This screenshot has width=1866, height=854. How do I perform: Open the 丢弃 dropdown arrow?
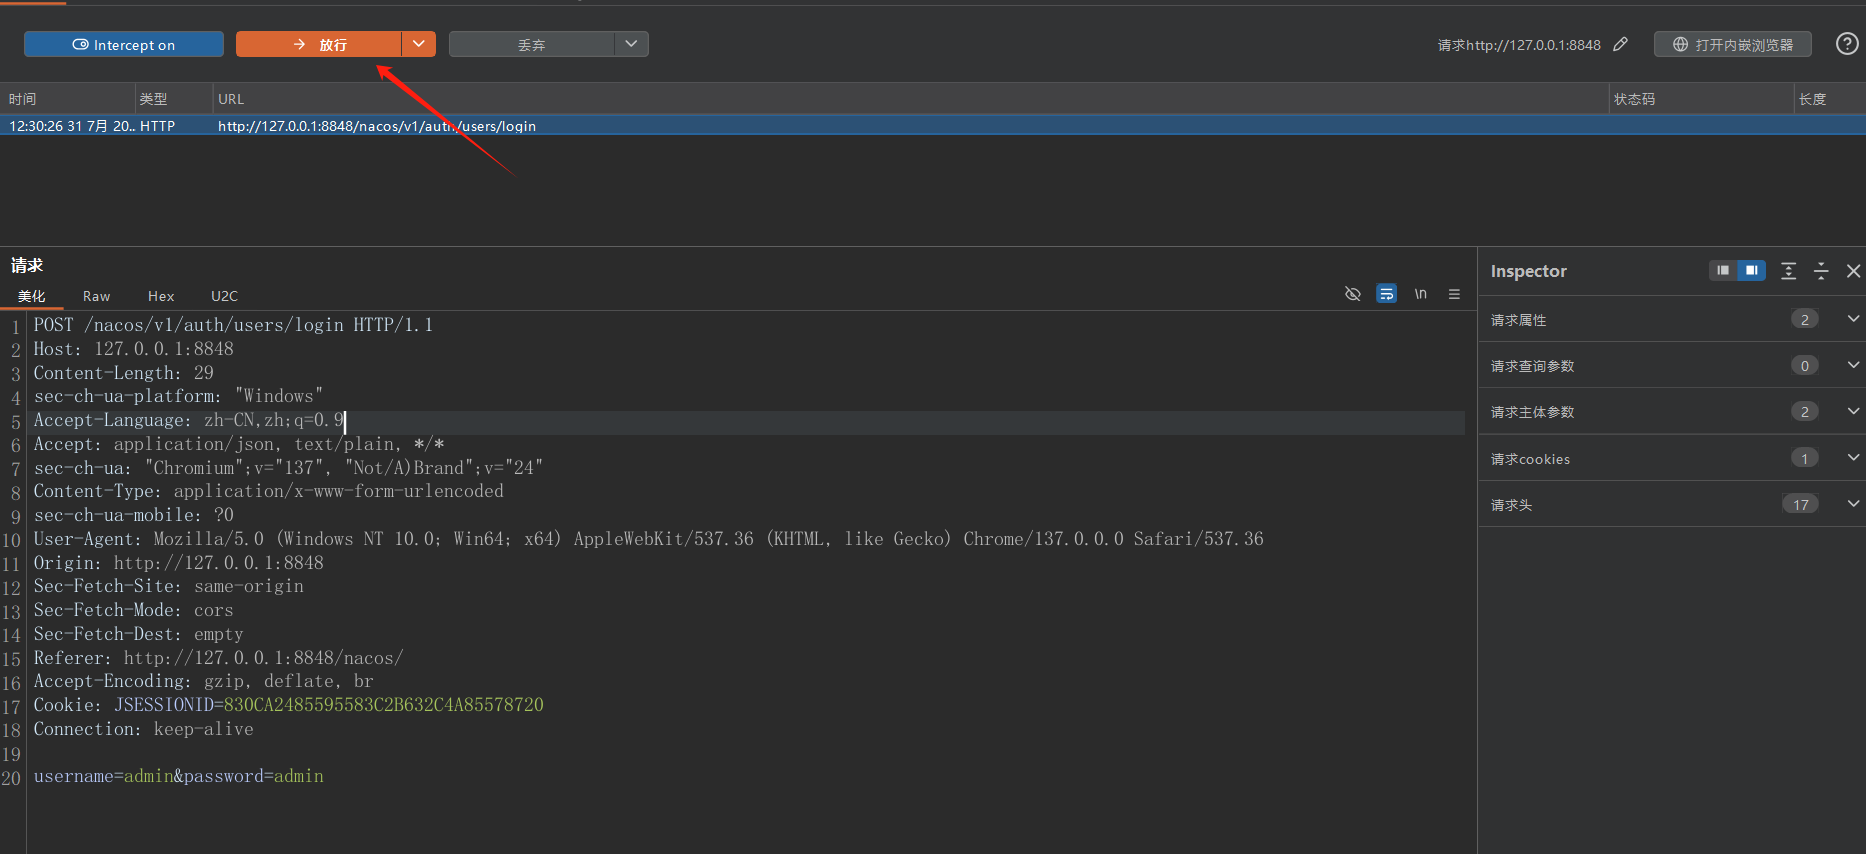[x=631, y=44]
